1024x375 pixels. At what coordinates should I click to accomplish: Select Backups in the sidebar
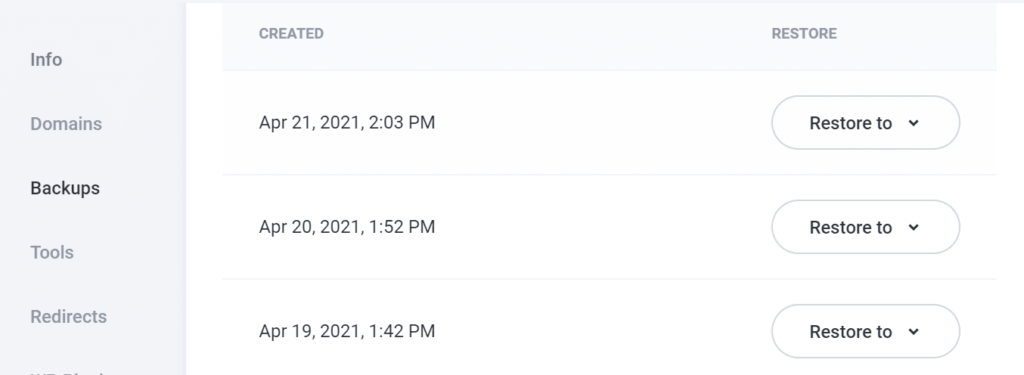pos(65,188)
